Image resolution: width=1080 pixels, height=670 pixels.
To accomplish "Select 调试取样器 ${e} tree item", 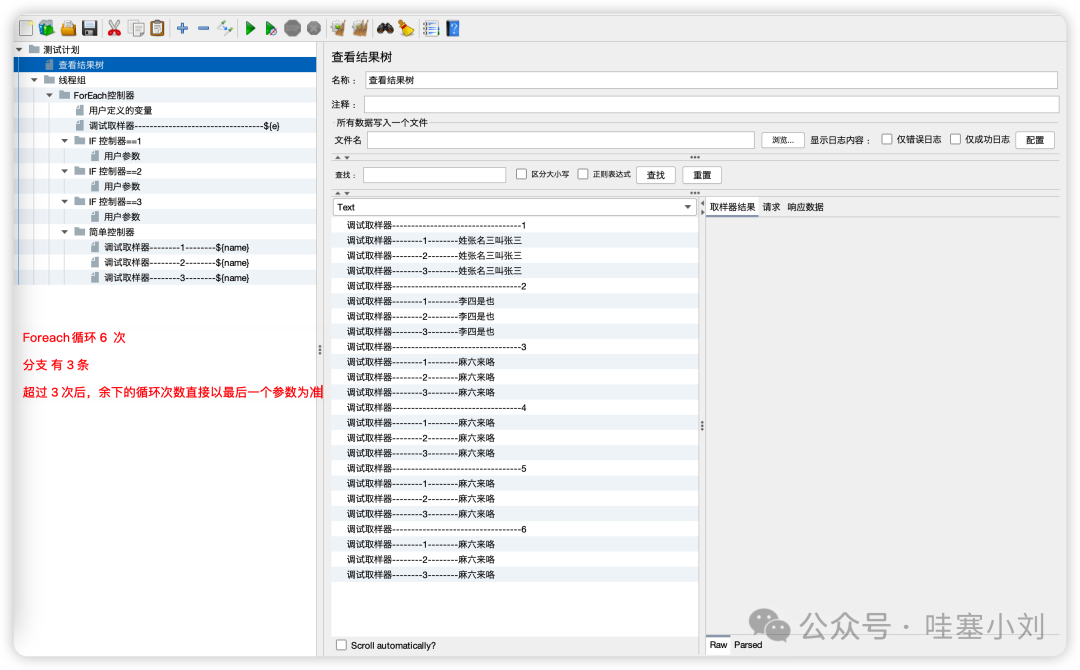I will (184, 125).
